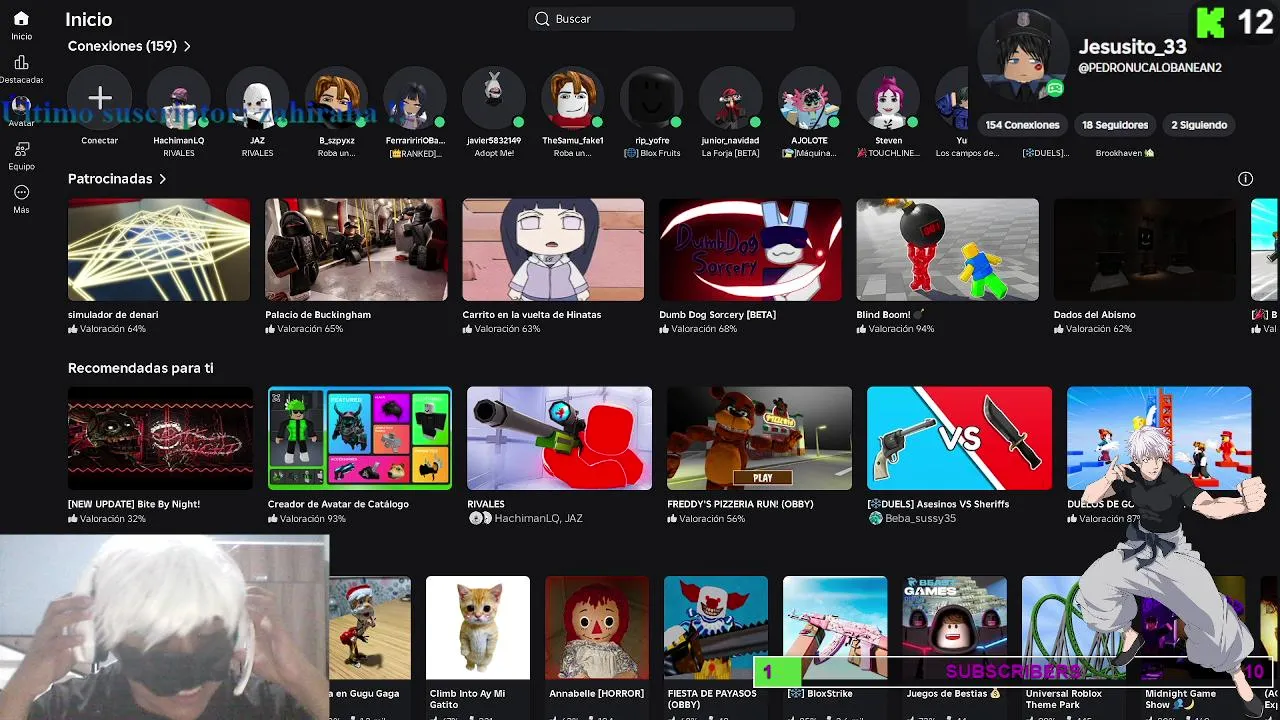Click the Universal Roblox Theme Park title
This screenshot has height=720, width=1280.
coord(1063,698)
